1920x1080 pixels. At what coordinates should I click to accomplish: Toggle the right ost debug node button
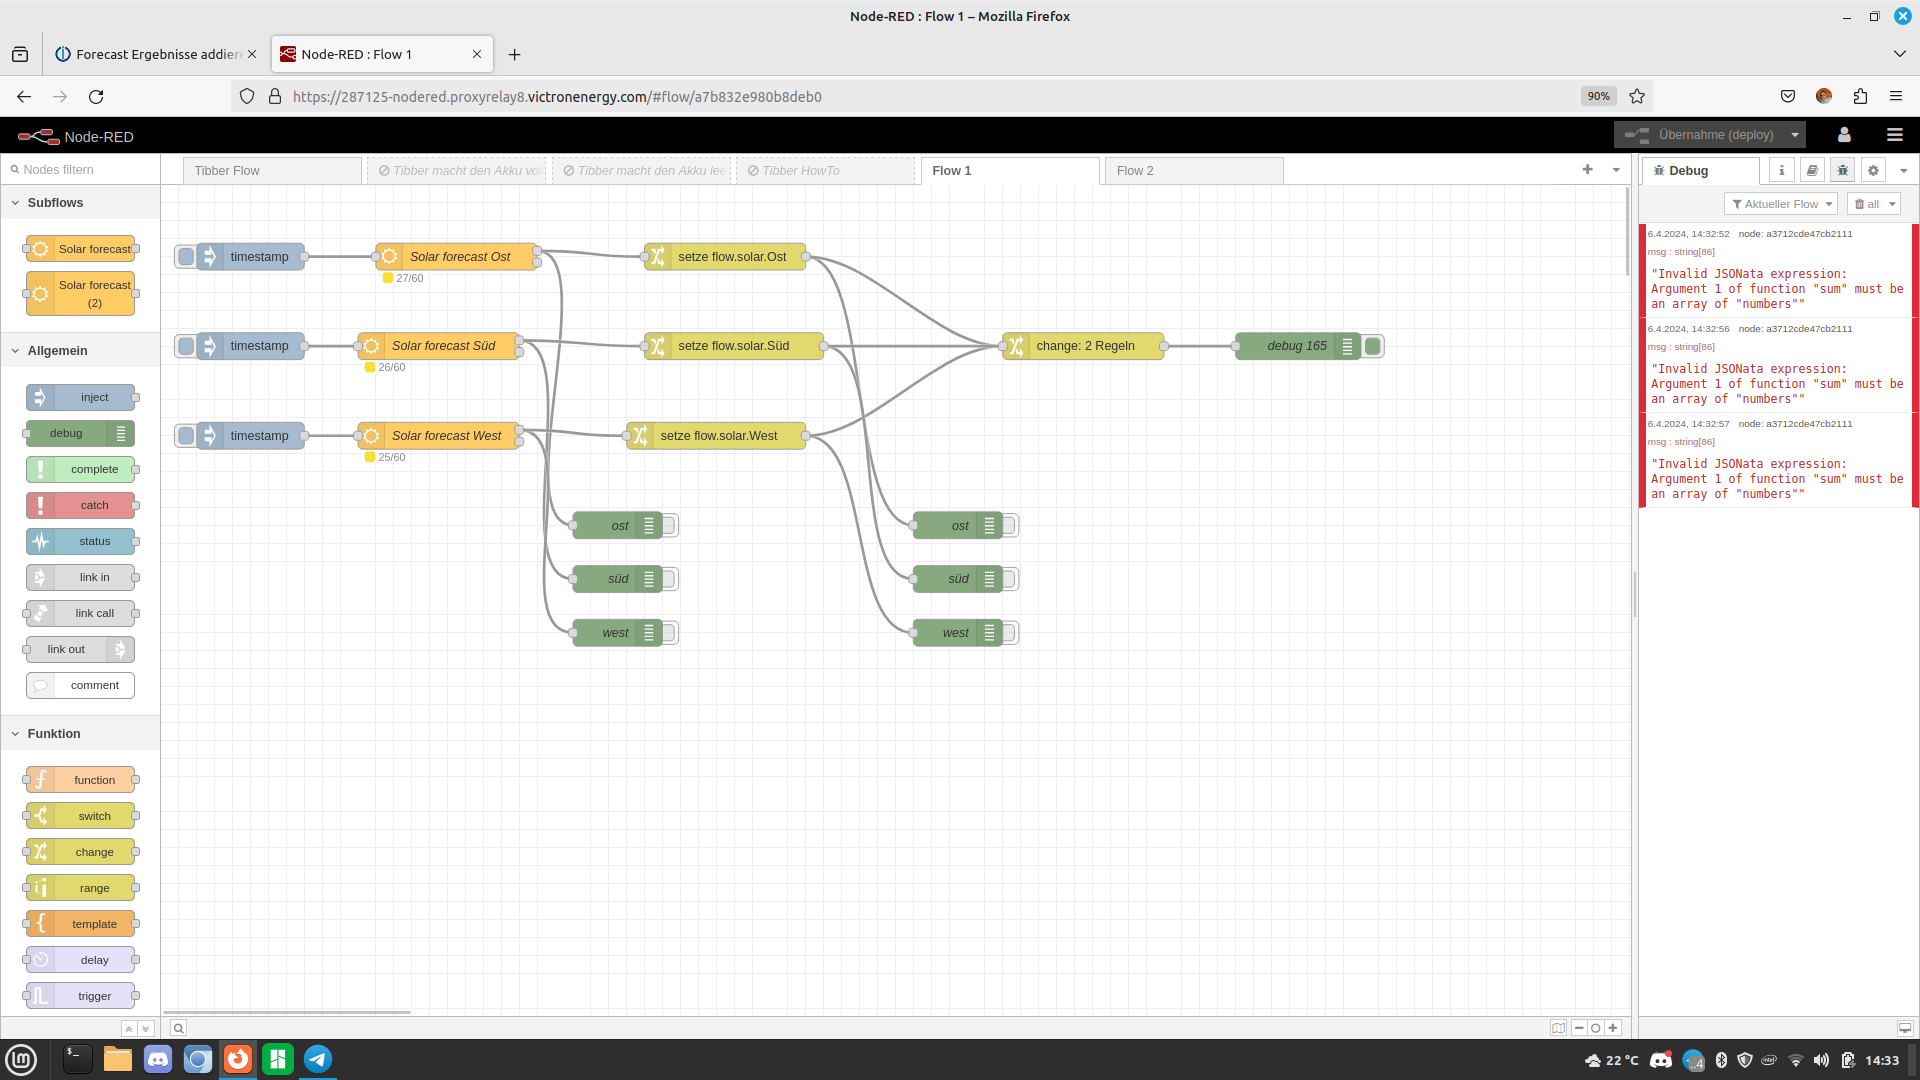[1009, 525]
